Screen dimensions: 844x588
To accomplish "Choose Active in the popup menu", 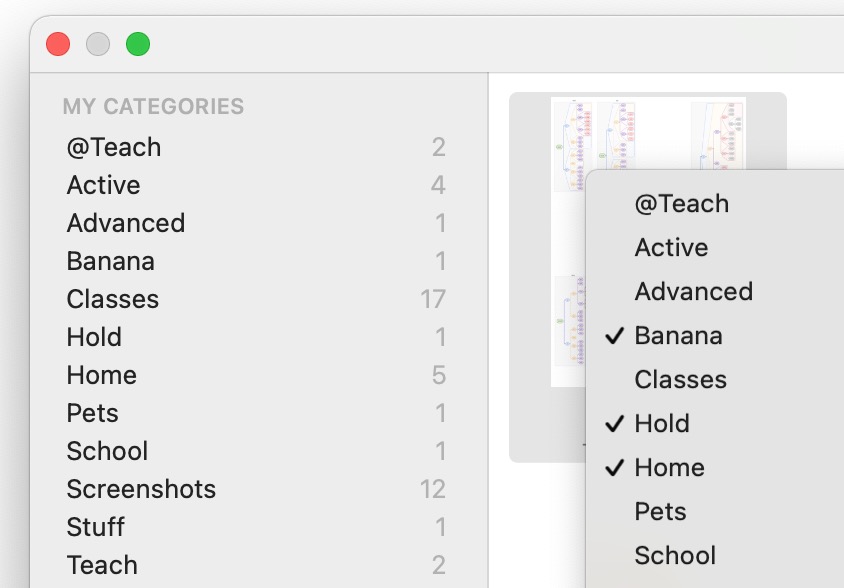I will point(671,248).
